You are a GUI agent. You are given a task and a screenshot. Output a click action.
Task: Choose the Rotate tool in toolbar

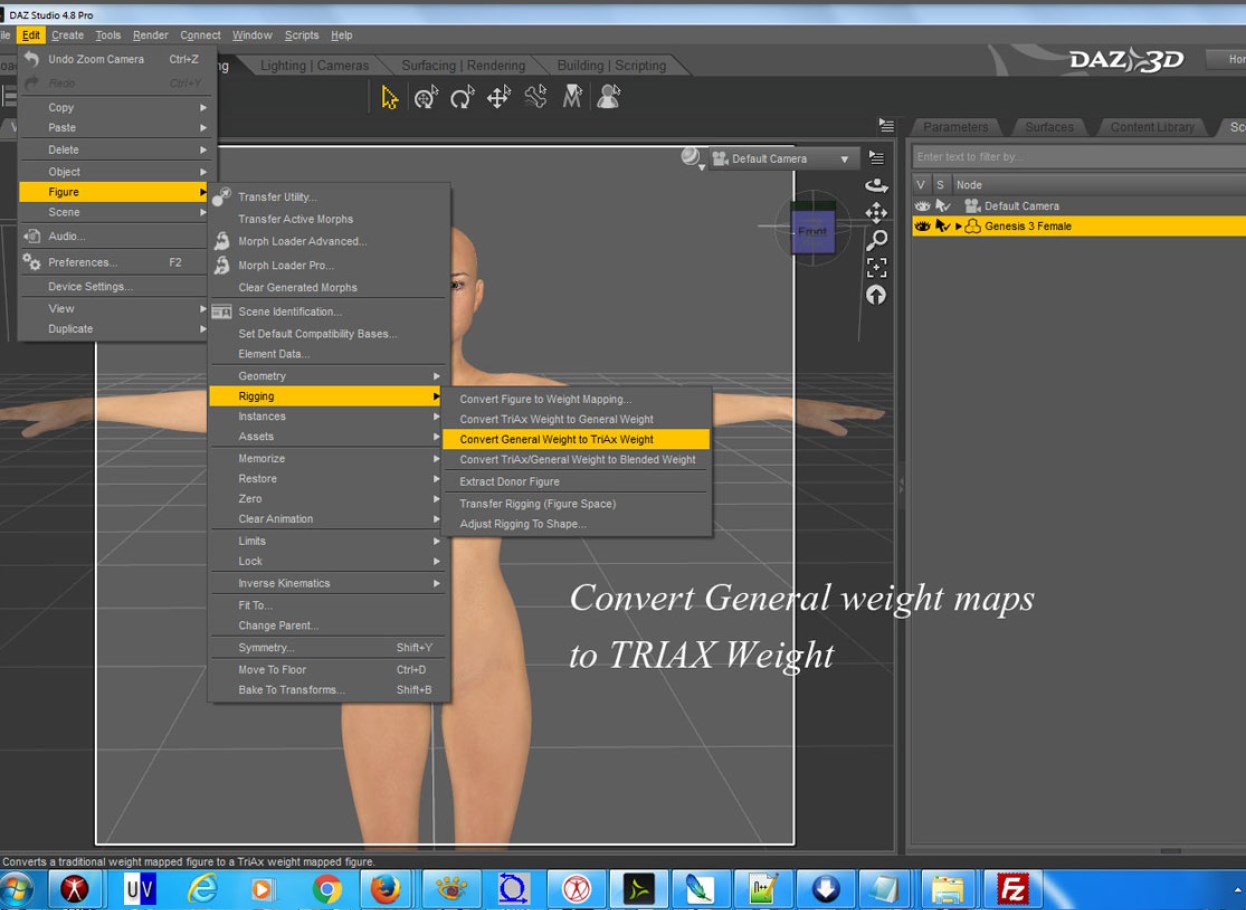pos(462,97)
